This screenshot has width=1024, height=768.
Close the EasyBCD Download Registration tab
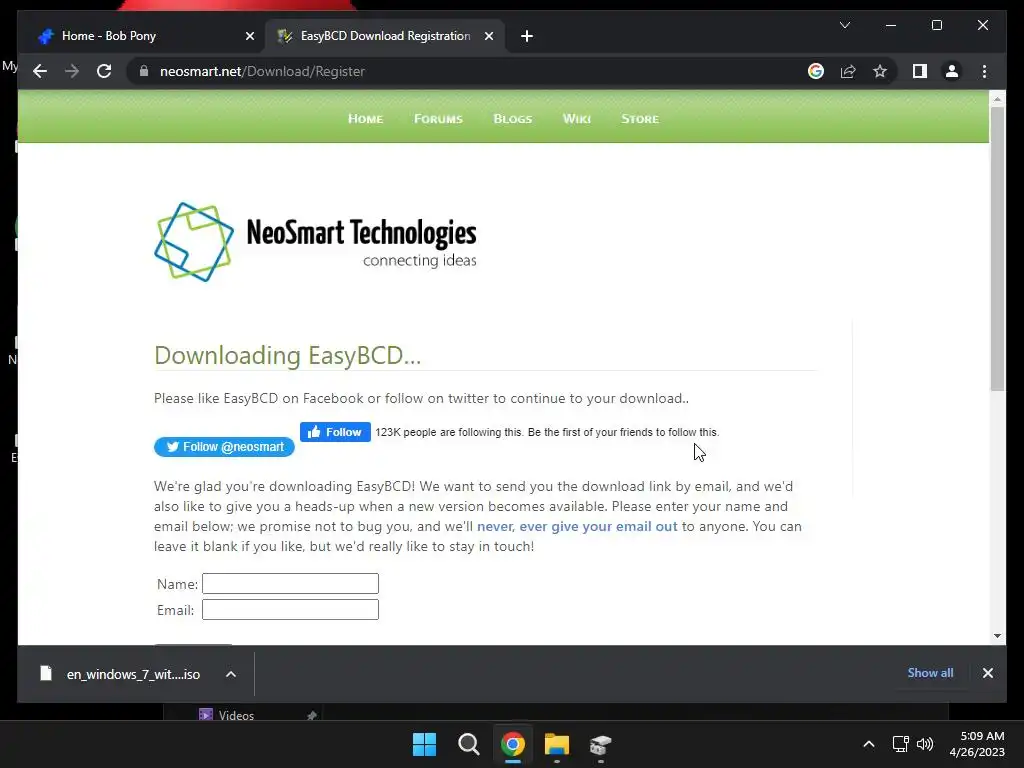click(x=488, y=36)
